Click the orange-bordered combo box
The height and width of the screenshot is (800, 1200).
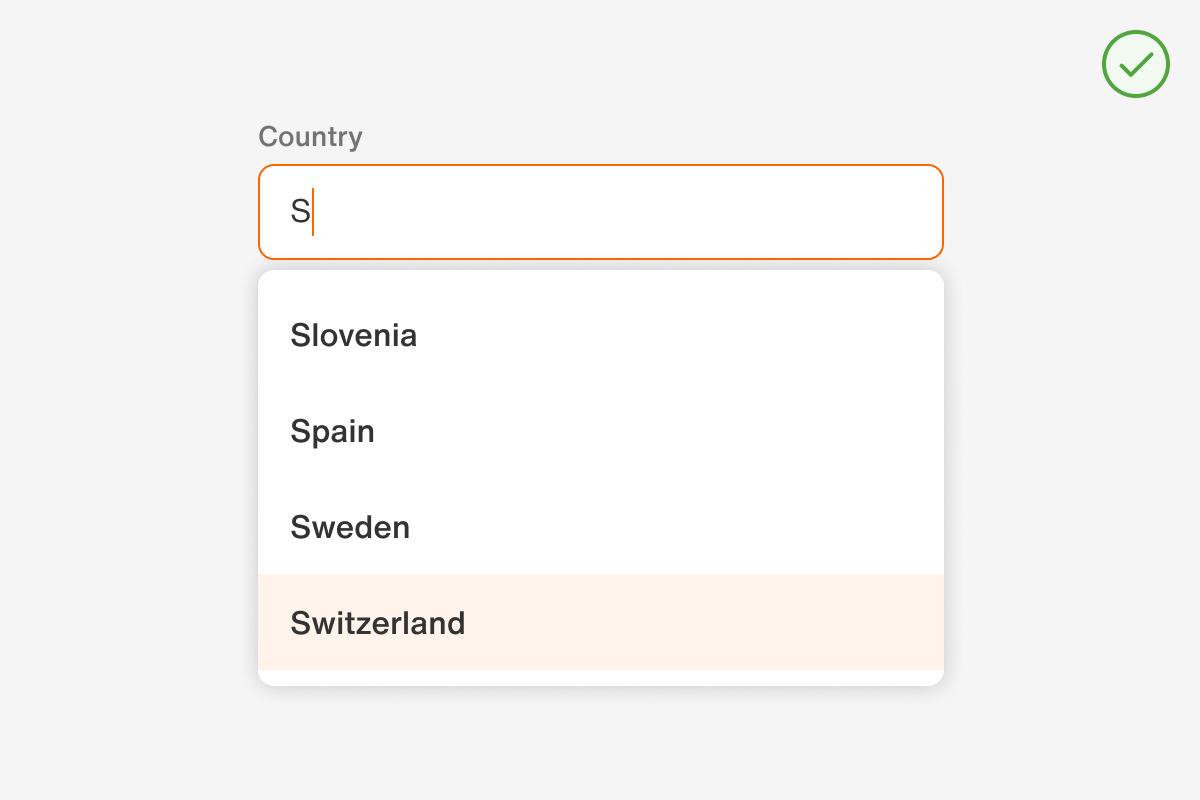(600, 211)
